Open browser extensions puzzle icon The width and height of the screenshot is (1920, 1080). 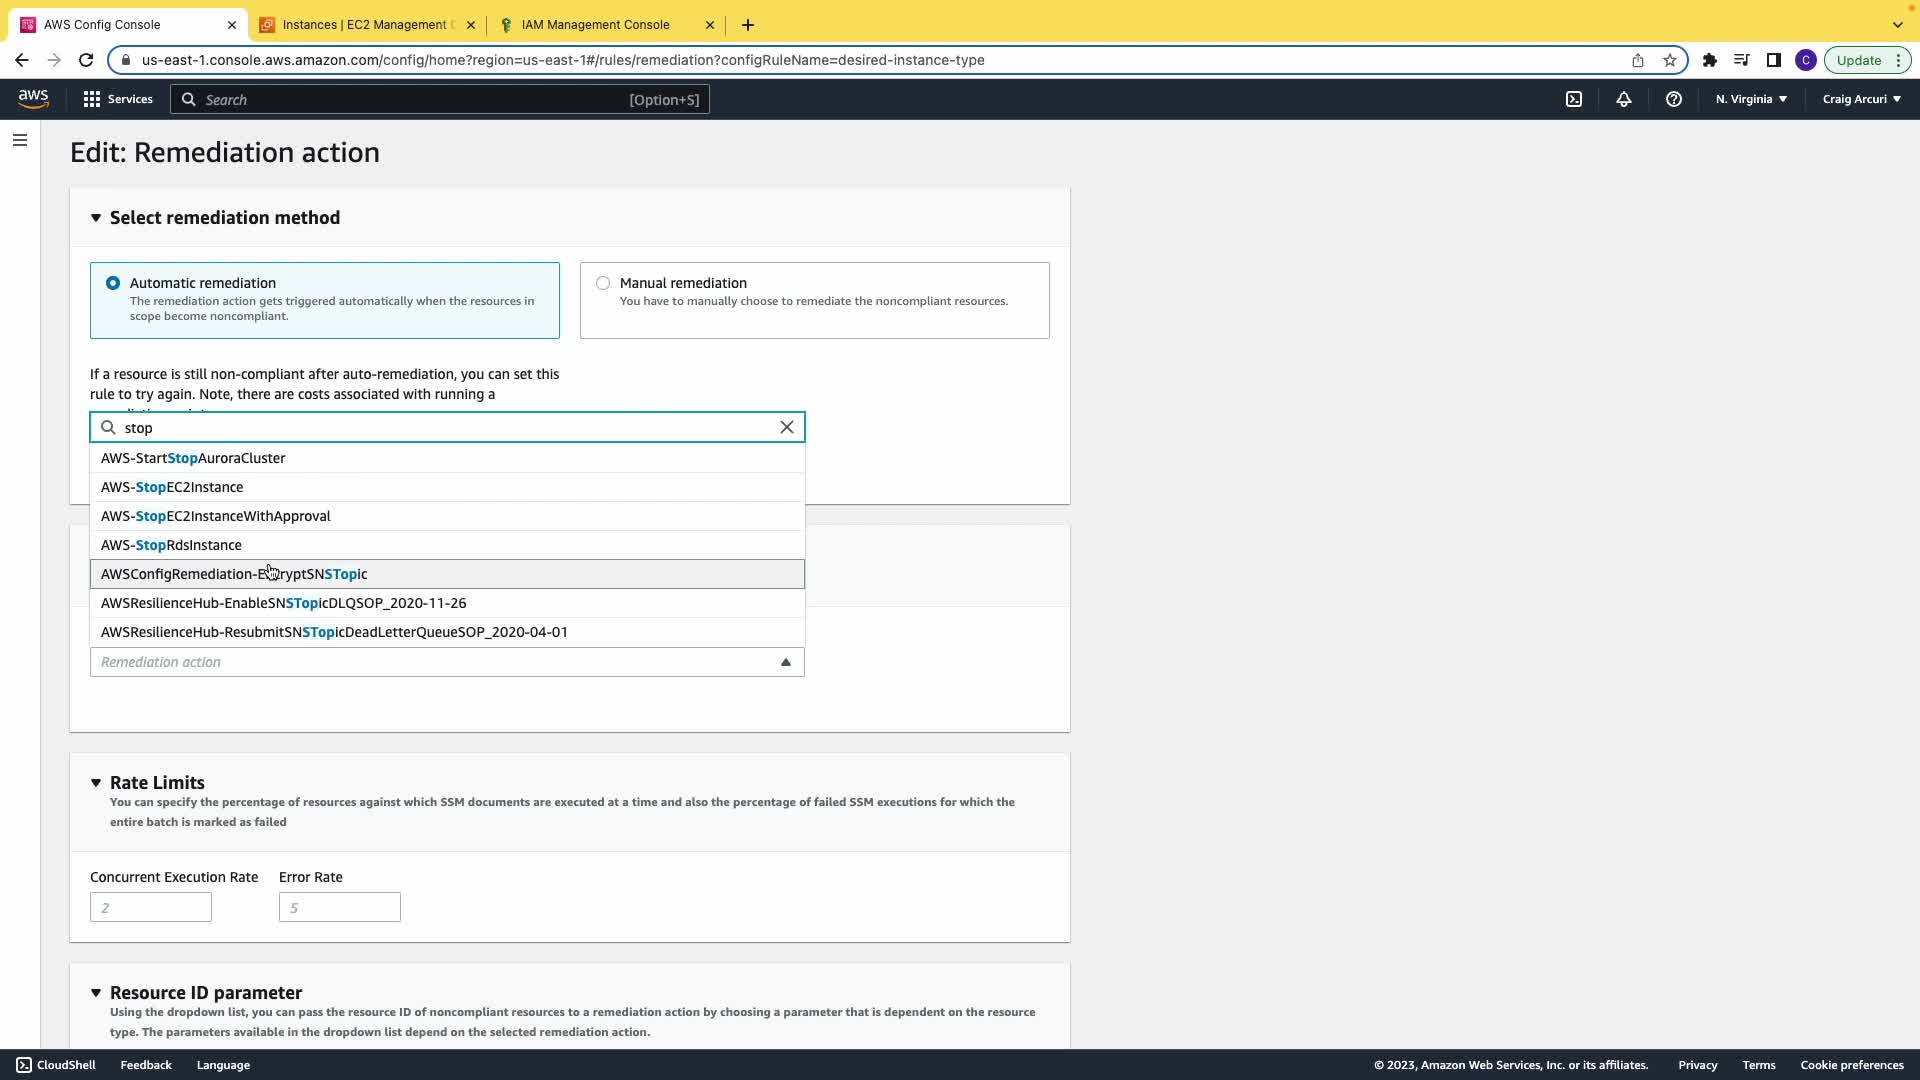(x=1709, y=60)
